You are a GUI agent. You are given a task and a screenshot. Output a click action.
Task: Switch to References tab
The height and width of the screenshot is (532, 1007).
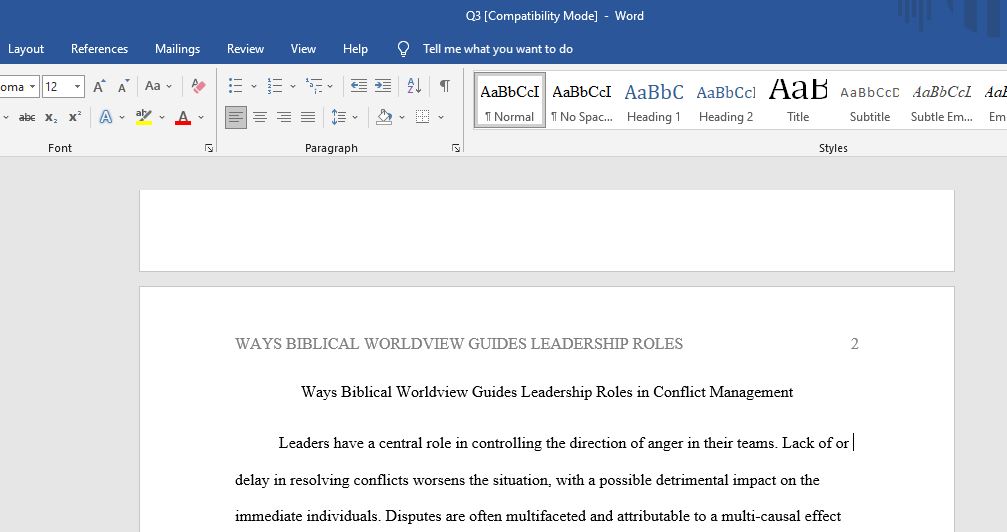100,49
